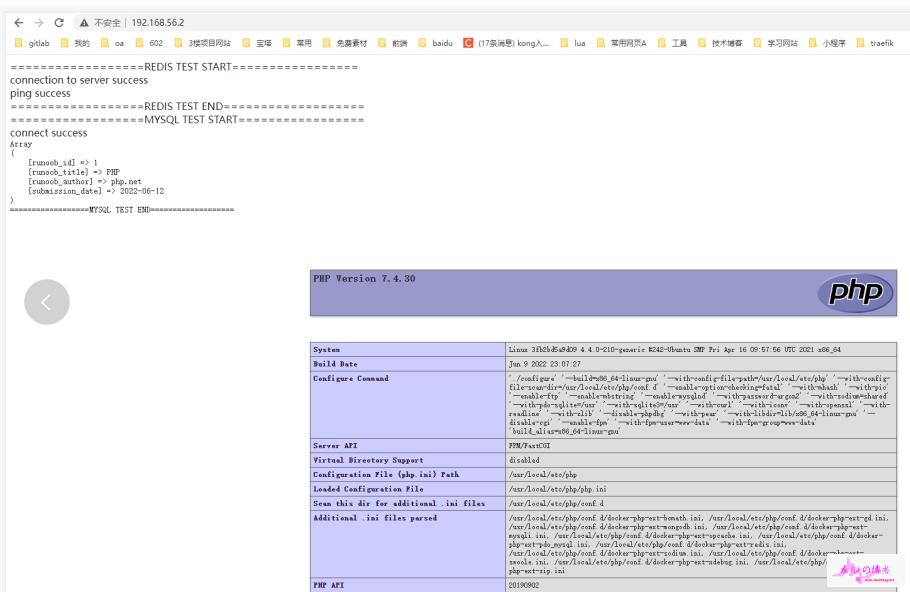The width and height of the screenshot is (910, 592).
Task: Click the Linux system info value cell
Action: tap(701, 349)
